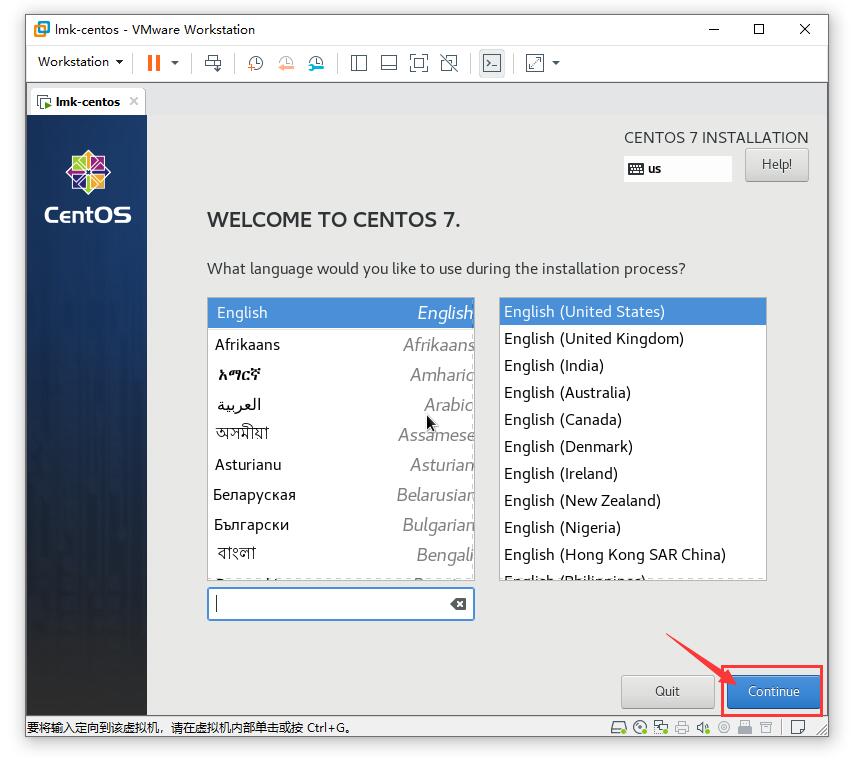Screen dimensions: 856x770
Task: Choose English (Australia) locale
Action: pos(633,393)
